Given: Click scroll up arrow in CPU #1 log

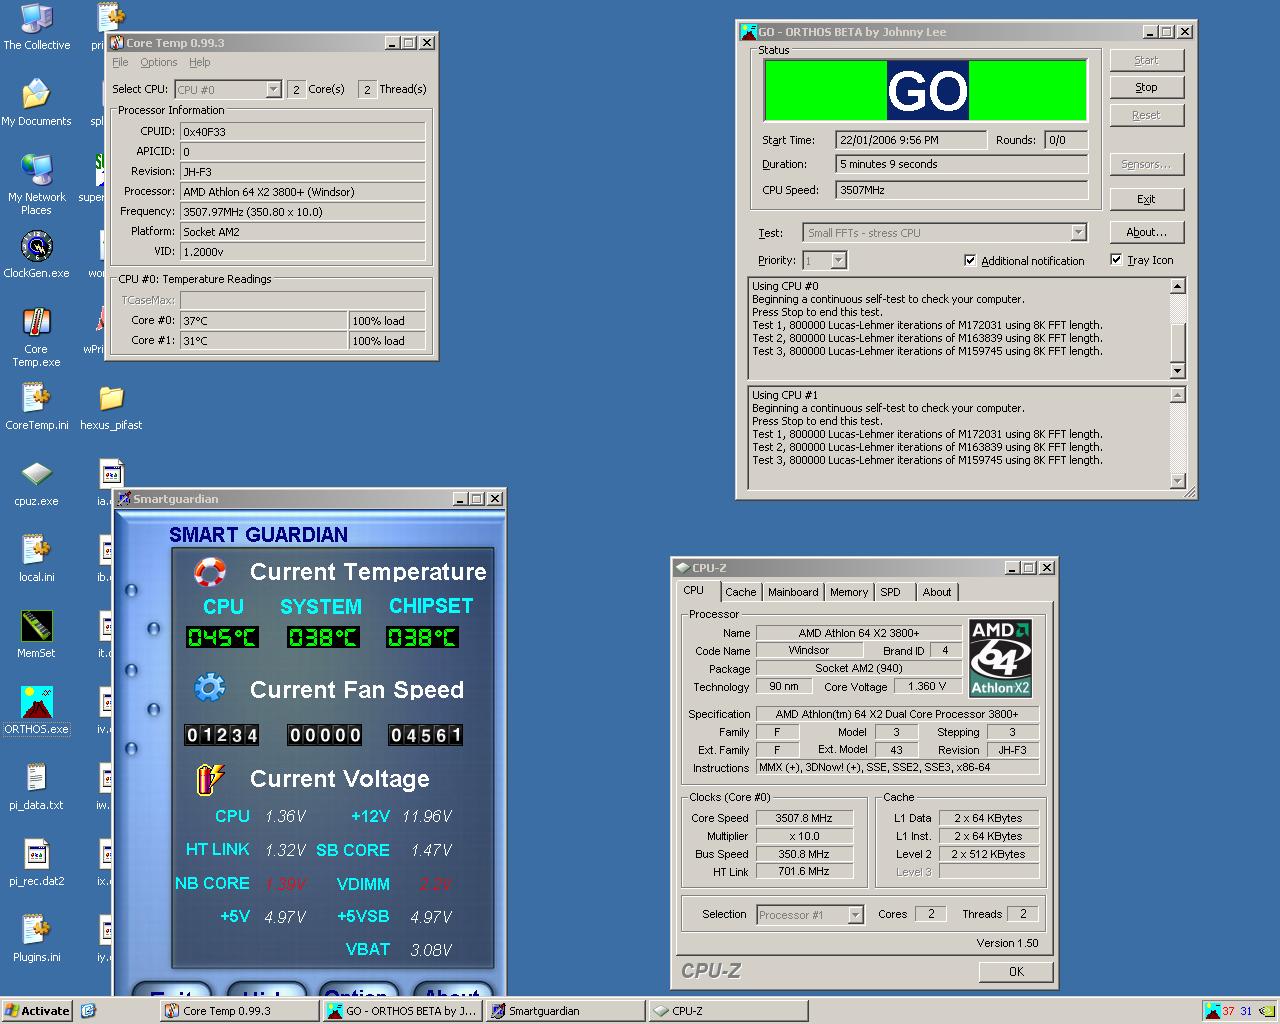Looking at the screenshot, I should tap(1177, 395).
